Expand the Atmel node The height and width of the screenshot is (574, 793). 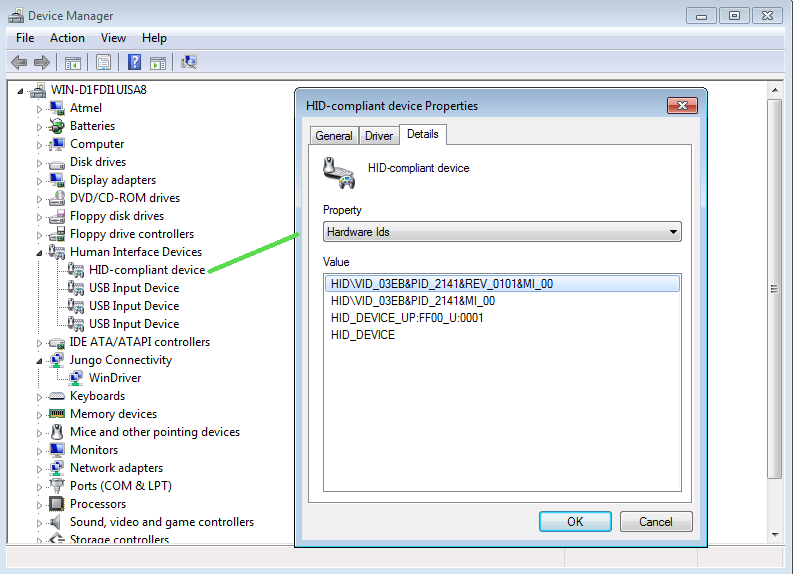39,109
